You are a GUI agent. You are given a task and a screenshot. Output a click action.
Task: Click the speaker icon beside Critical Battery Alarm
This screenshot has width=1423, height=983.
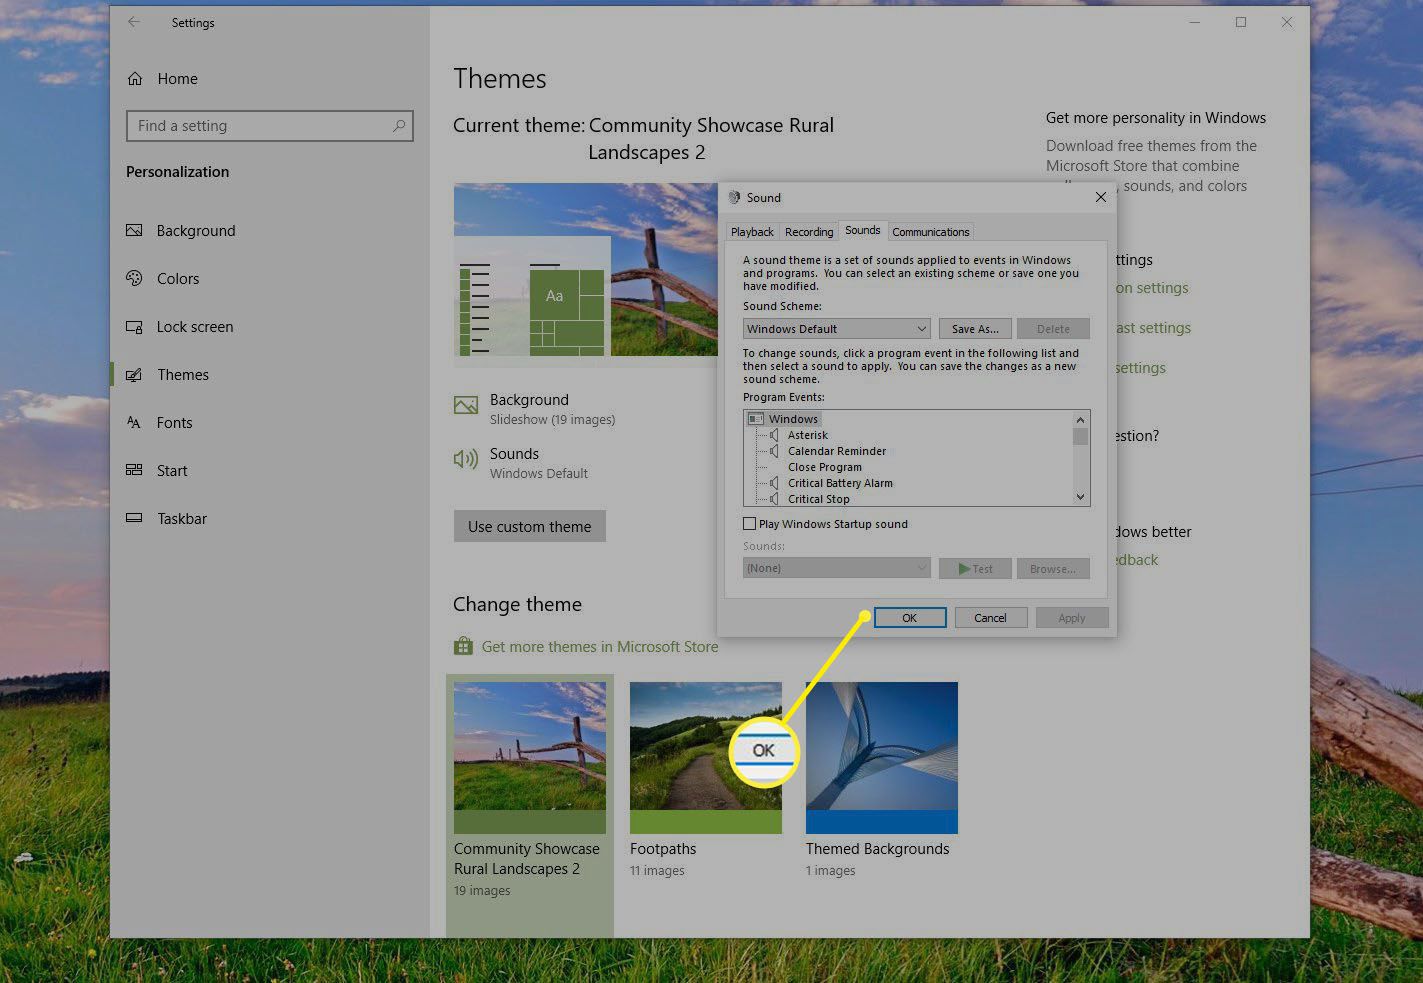point(773,483)
